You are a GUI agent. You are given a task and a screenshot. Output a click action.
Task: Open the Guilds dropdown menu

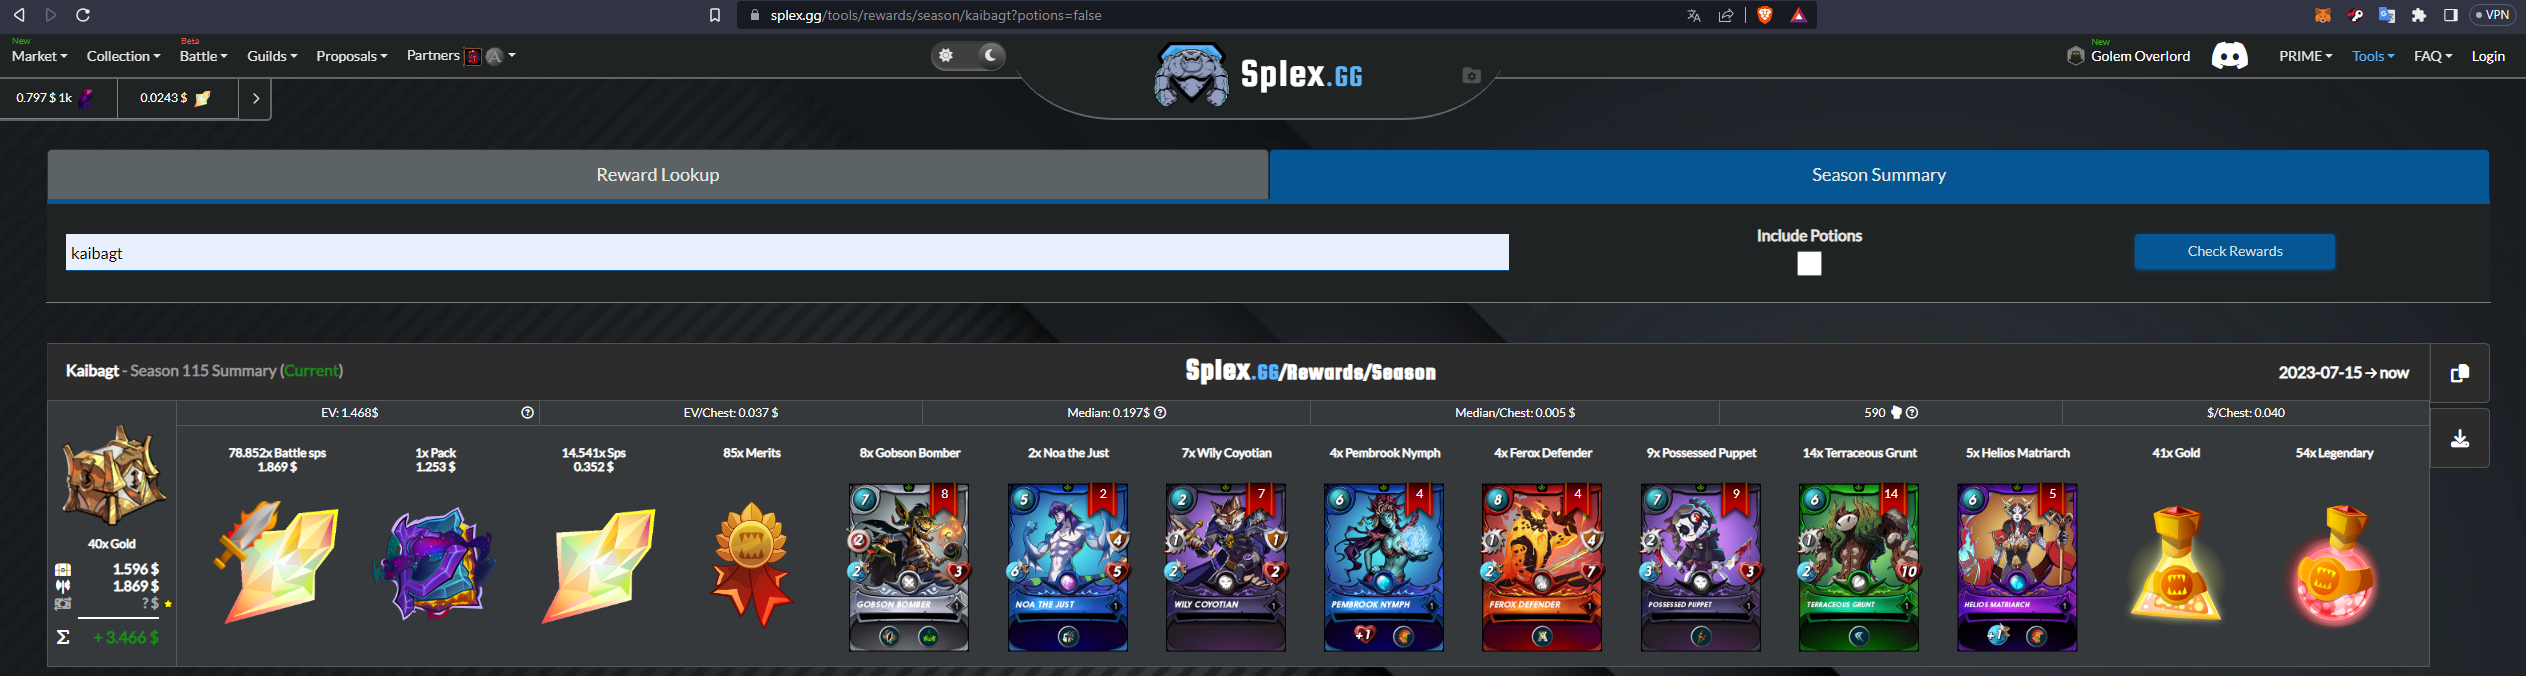272,56
